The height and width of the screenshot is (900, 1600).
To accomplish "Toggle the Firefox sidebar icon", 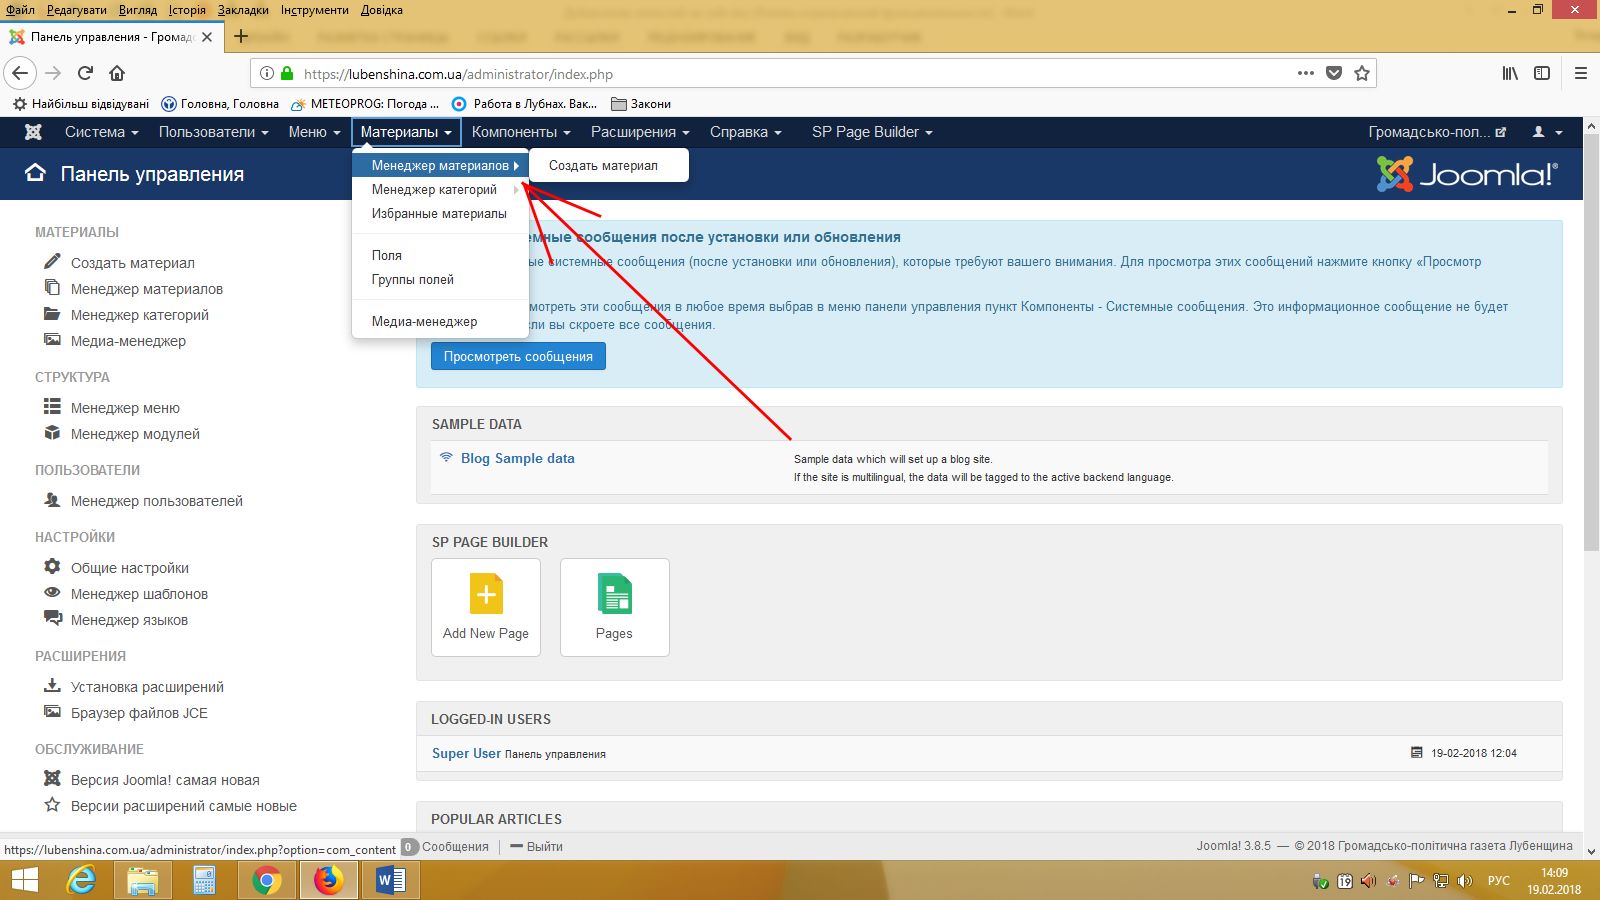I will point(1542,73).
